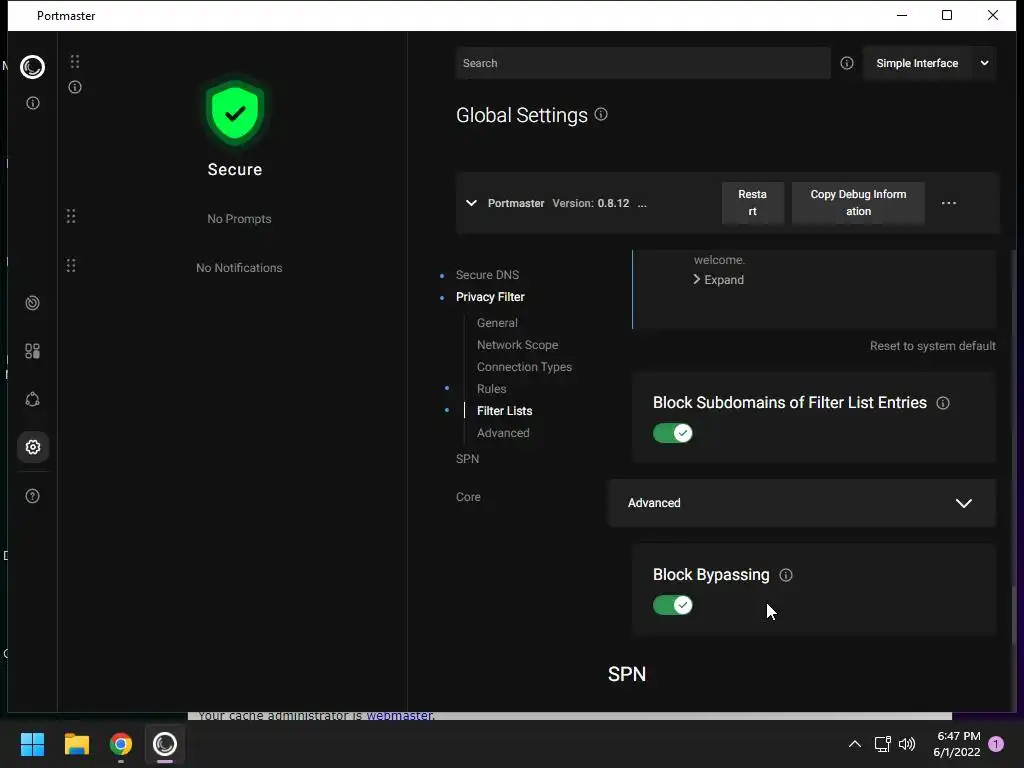Viewport: 1024px width, 768px height.
Task: Collapse the Portmaster version chevron
Action: pos(472,203)
